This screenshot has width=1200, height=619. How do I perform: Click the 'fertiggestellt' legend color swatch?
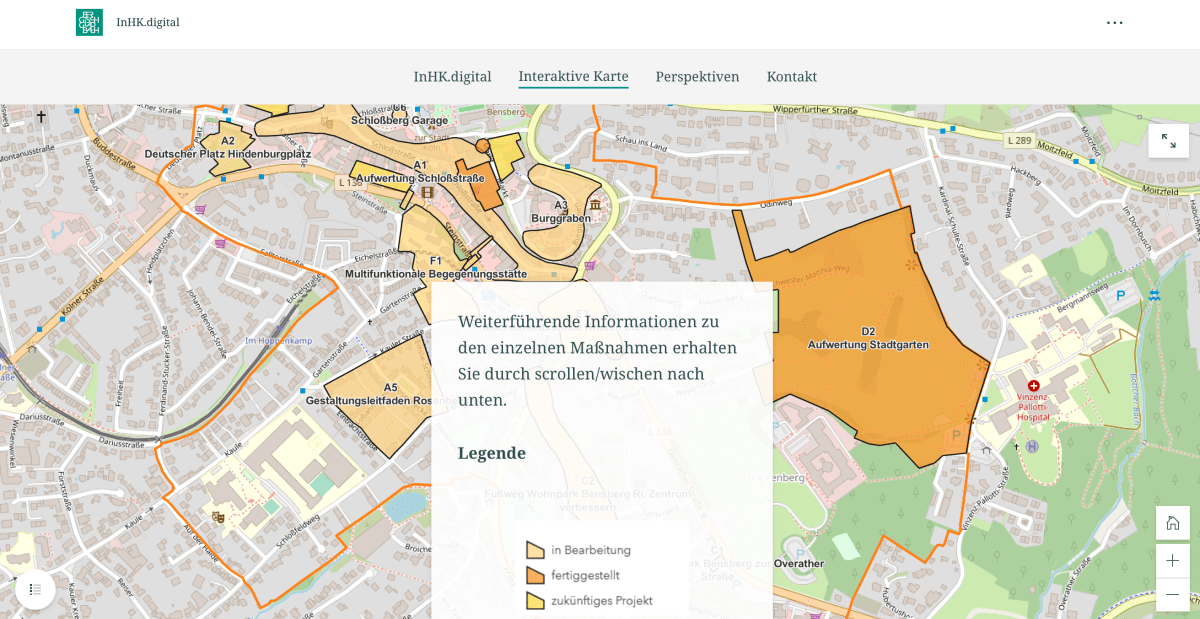[535, 575]
